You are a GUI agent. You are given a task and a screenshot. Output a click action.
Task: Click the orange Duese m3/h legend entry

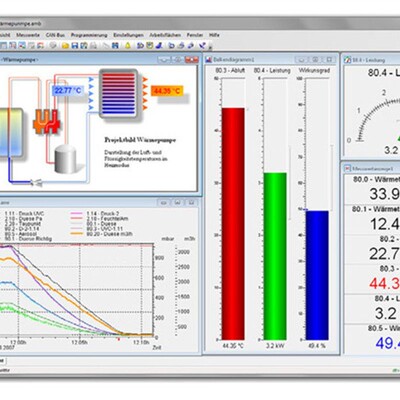pyautogui.click(x=102, y=234)
